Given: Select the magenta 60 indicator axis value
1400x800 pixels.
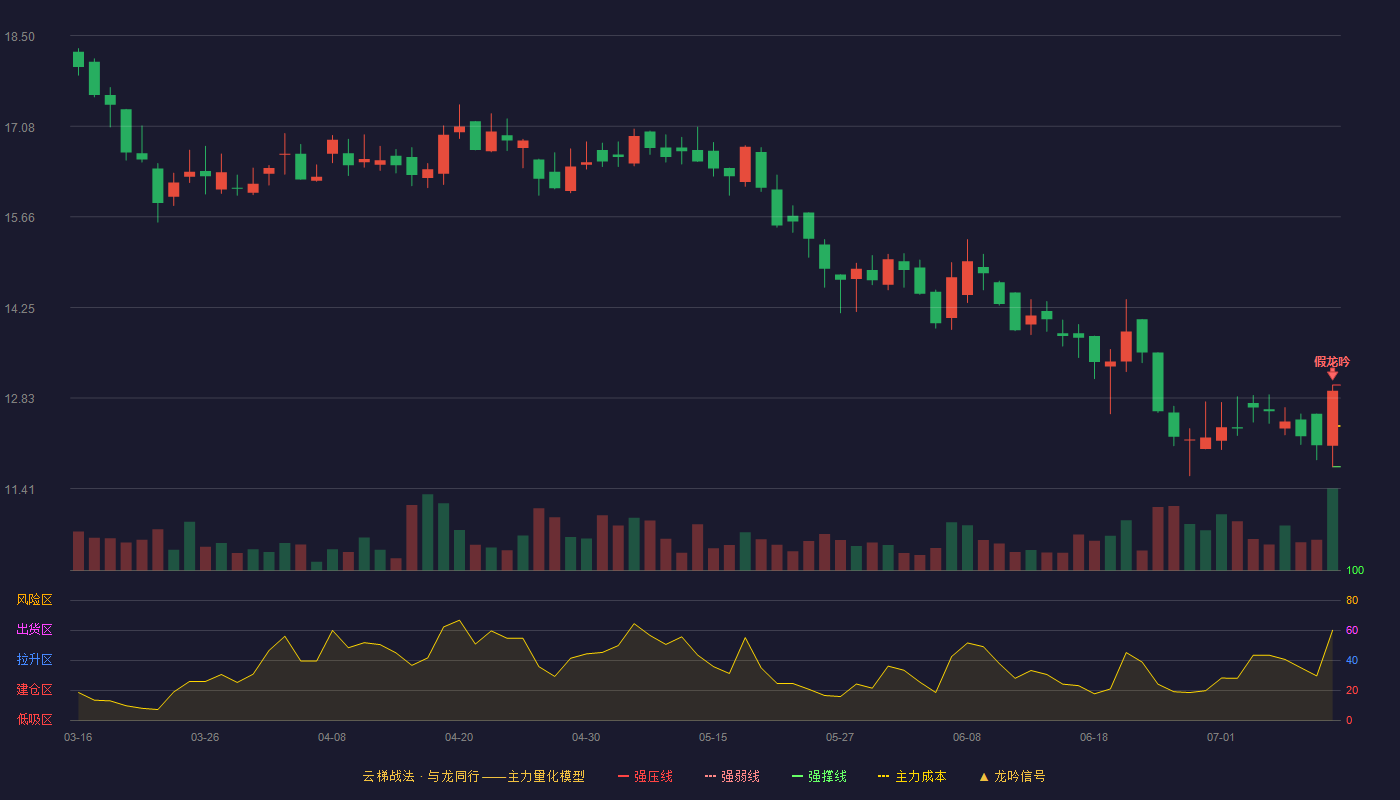Looking at the screenshot, I should tap(1352, 630).
